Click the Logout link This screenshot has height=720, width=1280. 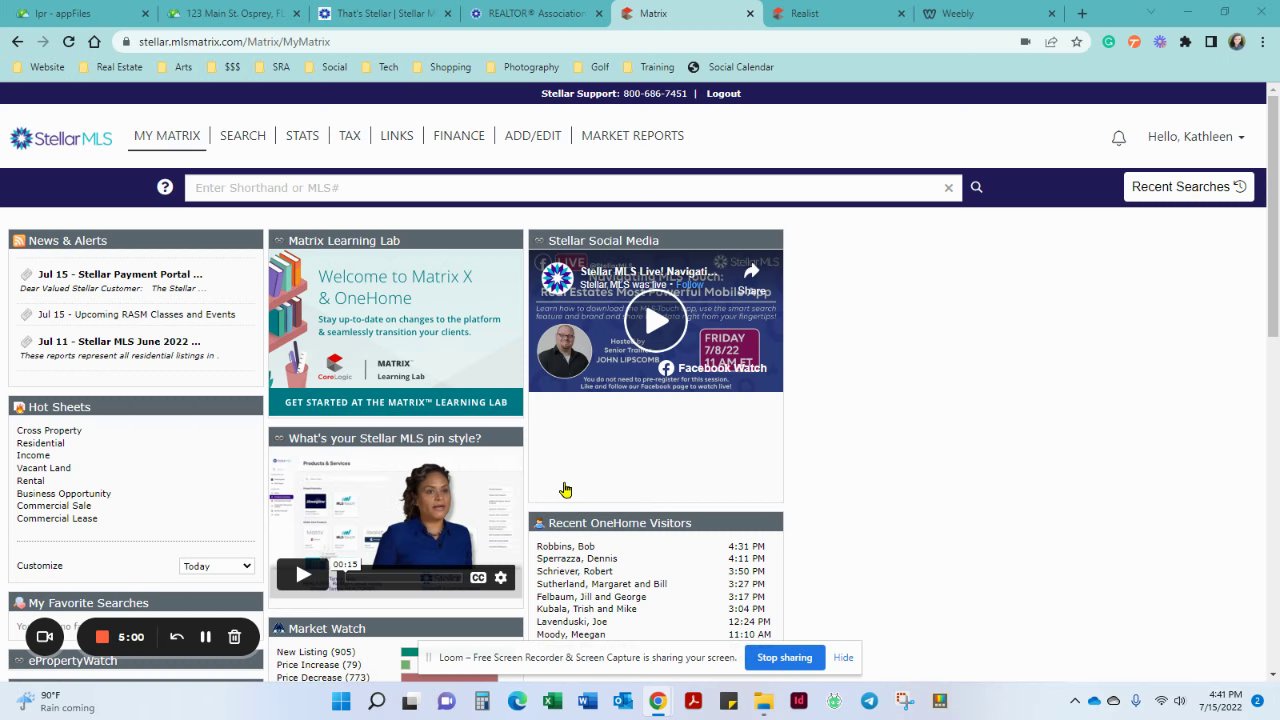point(723,94)
